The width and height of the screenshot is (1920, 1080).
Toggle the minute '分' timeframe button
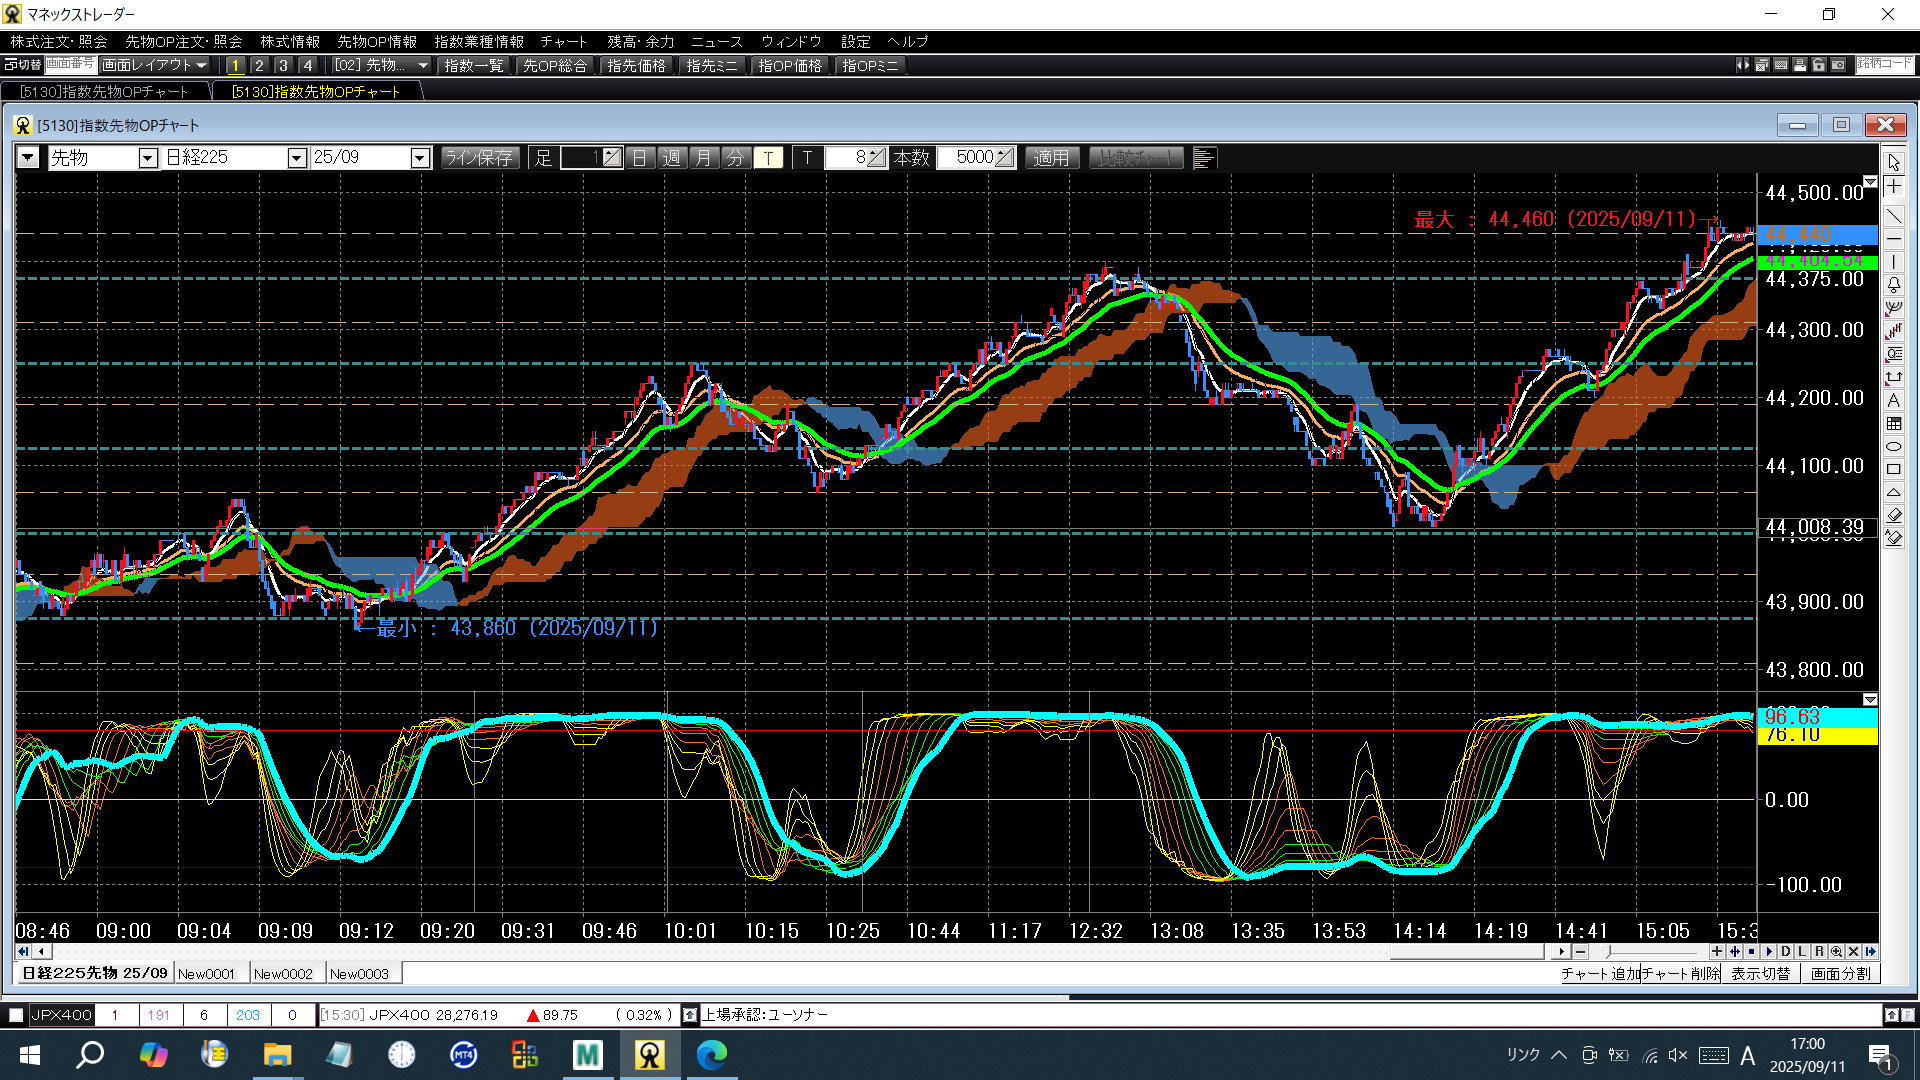click(x=736, y=158)
